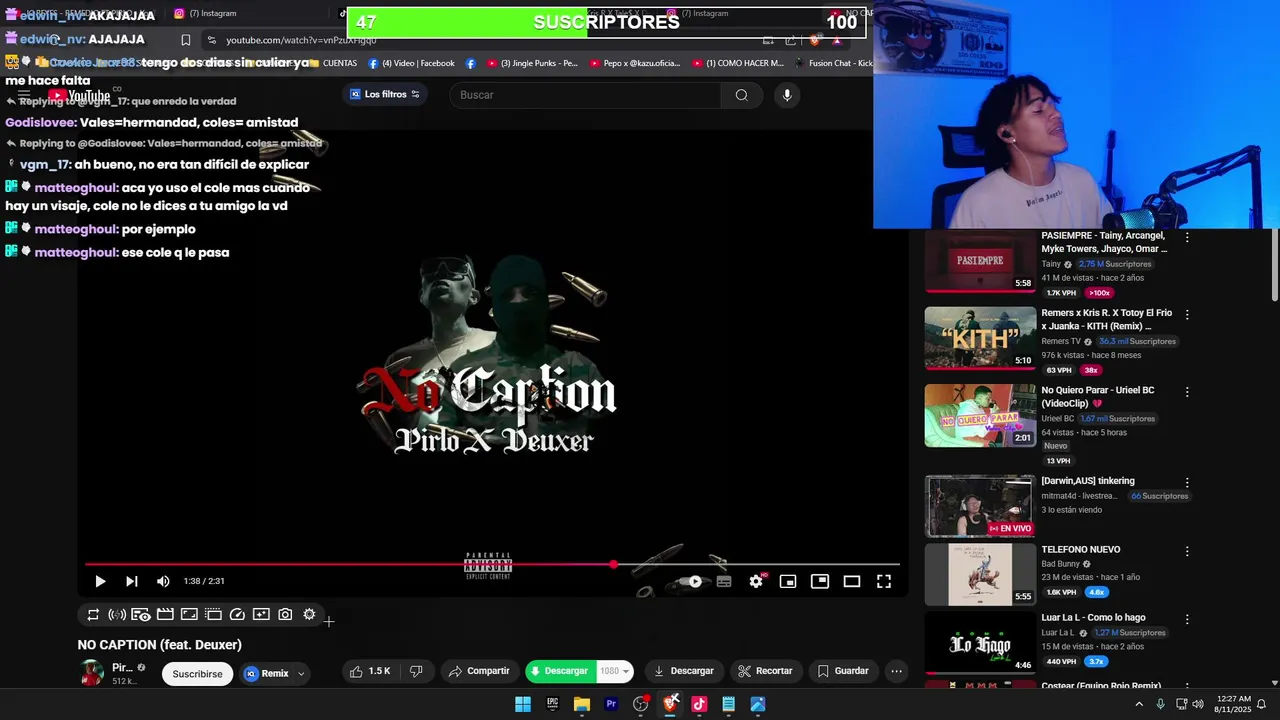Open the COMO HACER M... bookmark

737,63
